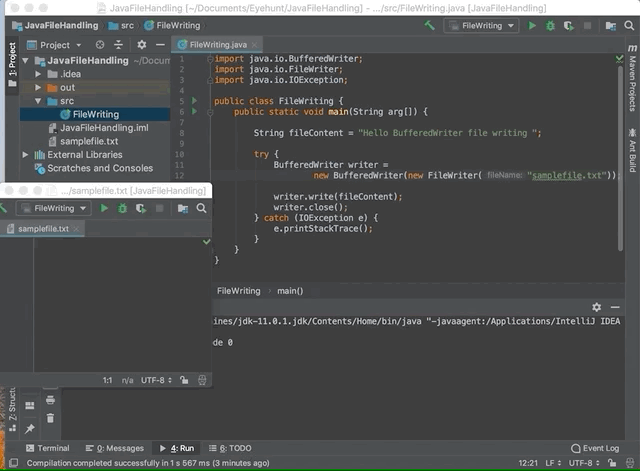Screen dimensions: 640x471
Task: Open the 6: TODO tool window tab
Action: (x=230, y=448)
